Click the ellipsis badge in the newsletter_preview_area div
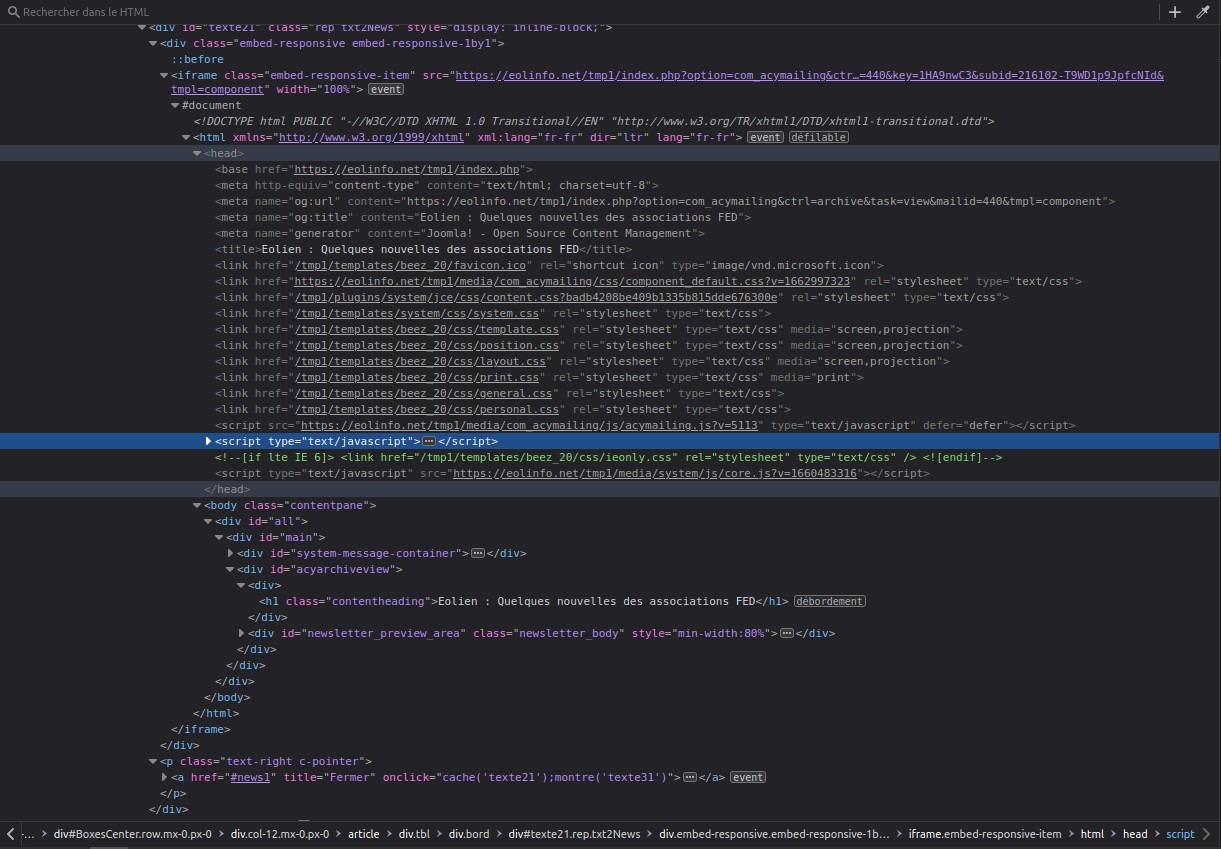The image size is (1221, 849). coord(786,633)
